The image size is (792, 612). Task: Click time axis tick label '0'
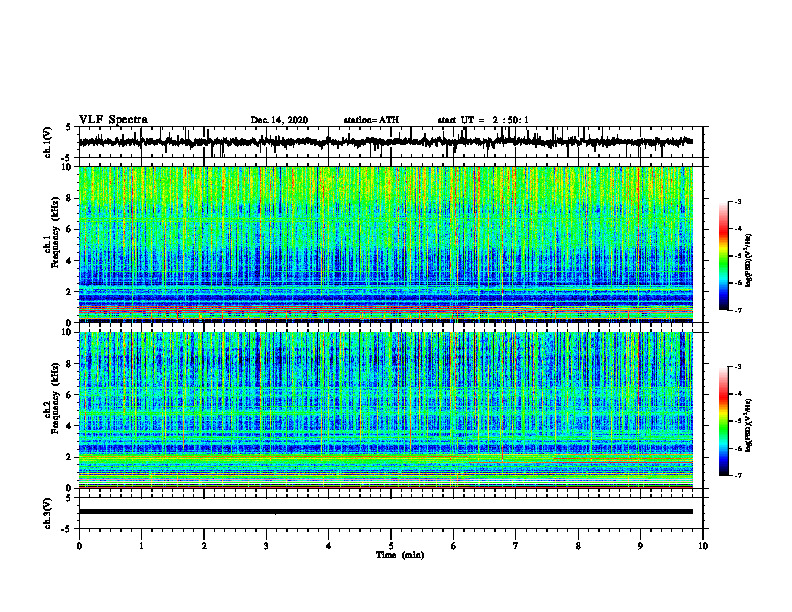(x=79, y=546)
